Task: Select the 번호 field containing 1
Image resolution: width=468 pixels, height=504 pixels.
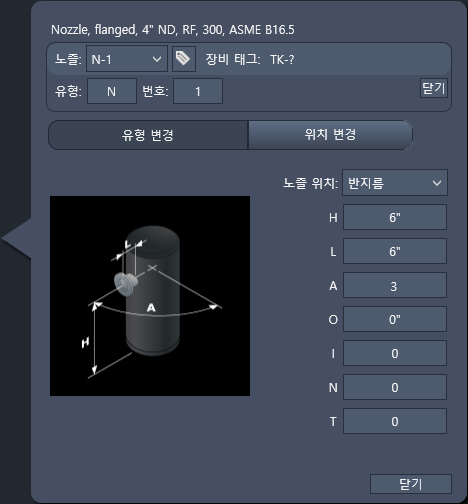Action: [198, 91]
